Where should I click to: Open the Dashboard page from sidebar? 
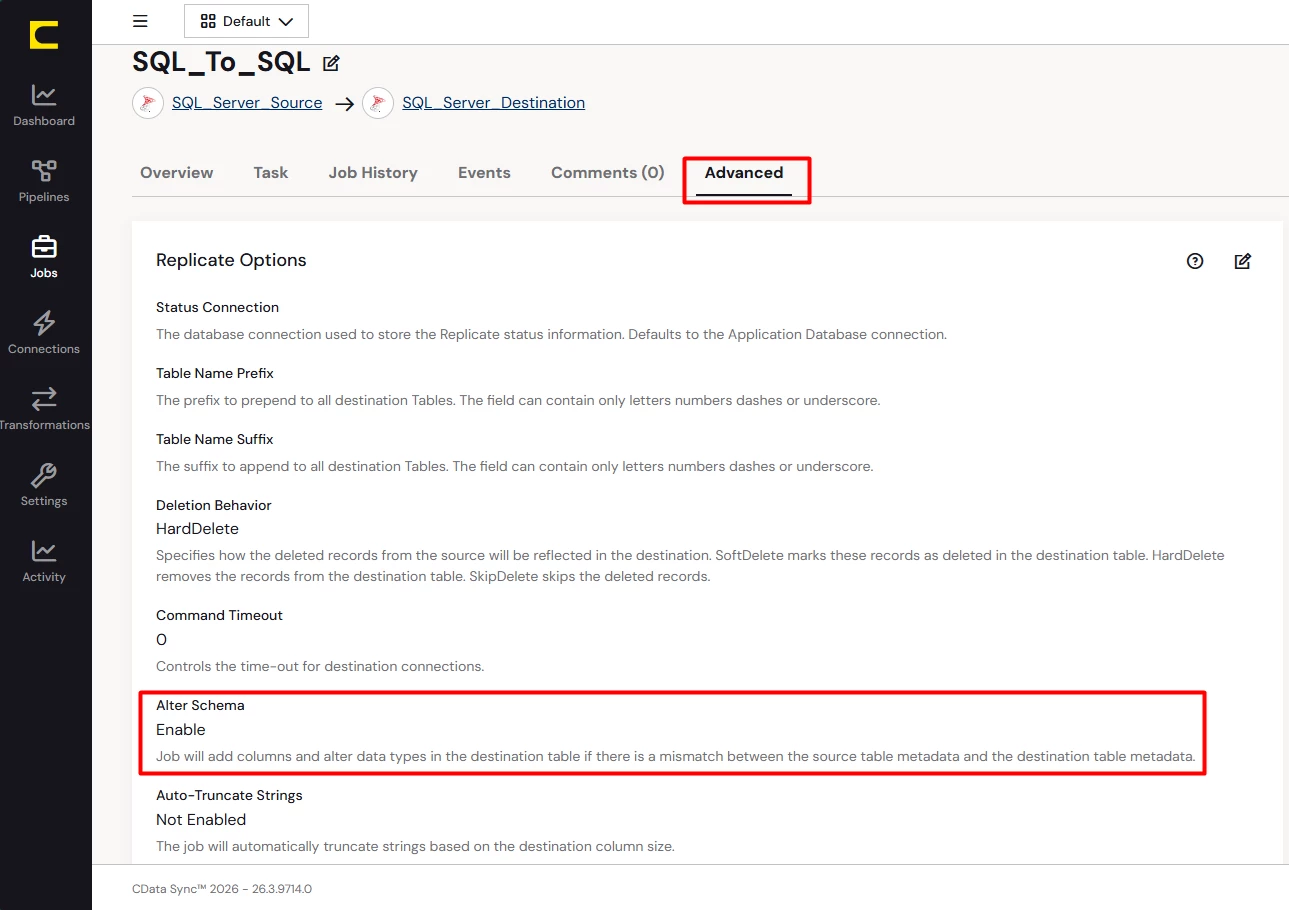pos(44,106)
